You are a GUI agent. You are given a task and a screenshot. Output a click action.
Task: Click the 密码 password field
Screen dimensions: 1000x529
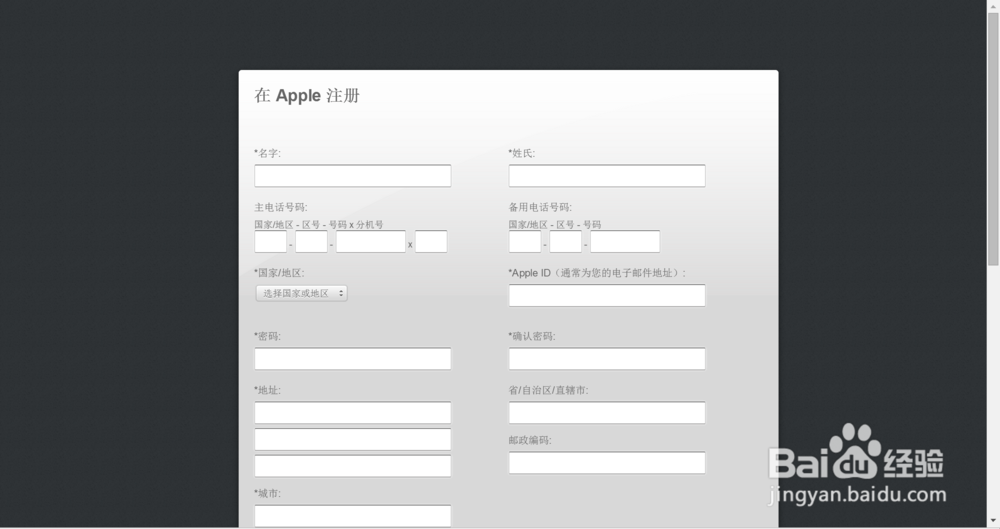click(x=353, y=359)
